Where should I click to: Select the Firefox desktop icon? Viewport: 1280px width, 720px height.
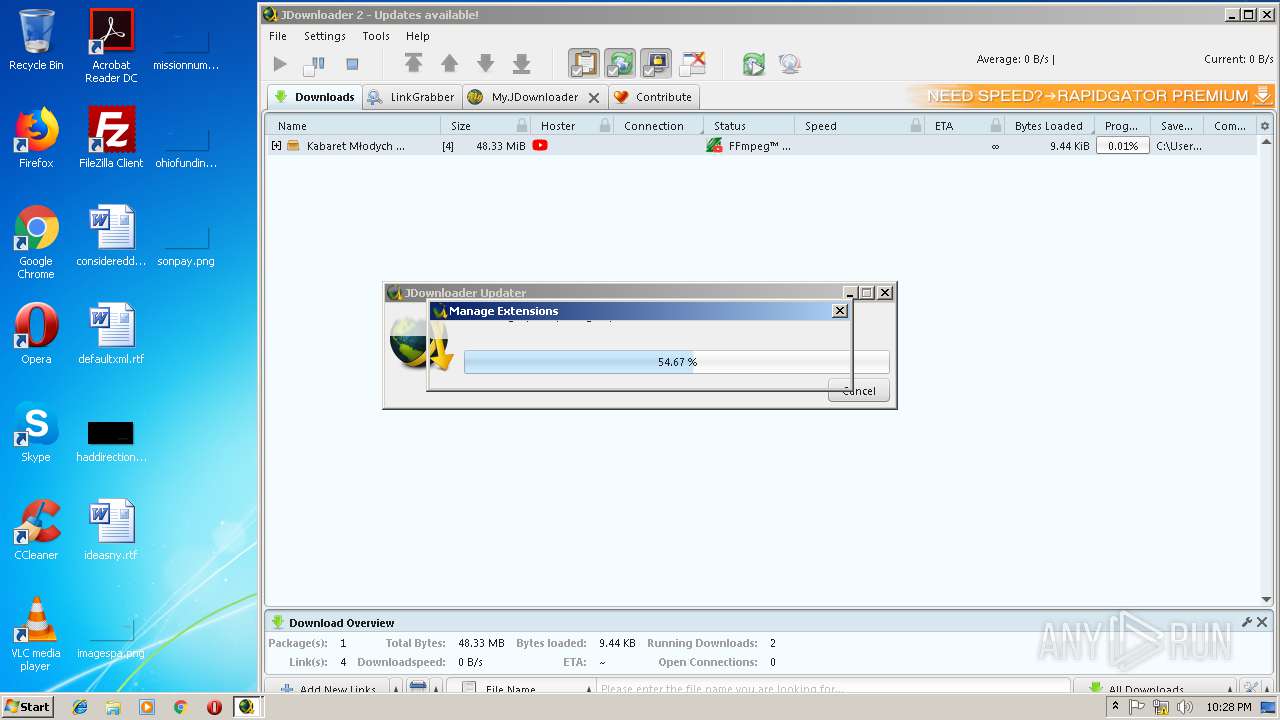pyautogui.click(x=36, y=138)
